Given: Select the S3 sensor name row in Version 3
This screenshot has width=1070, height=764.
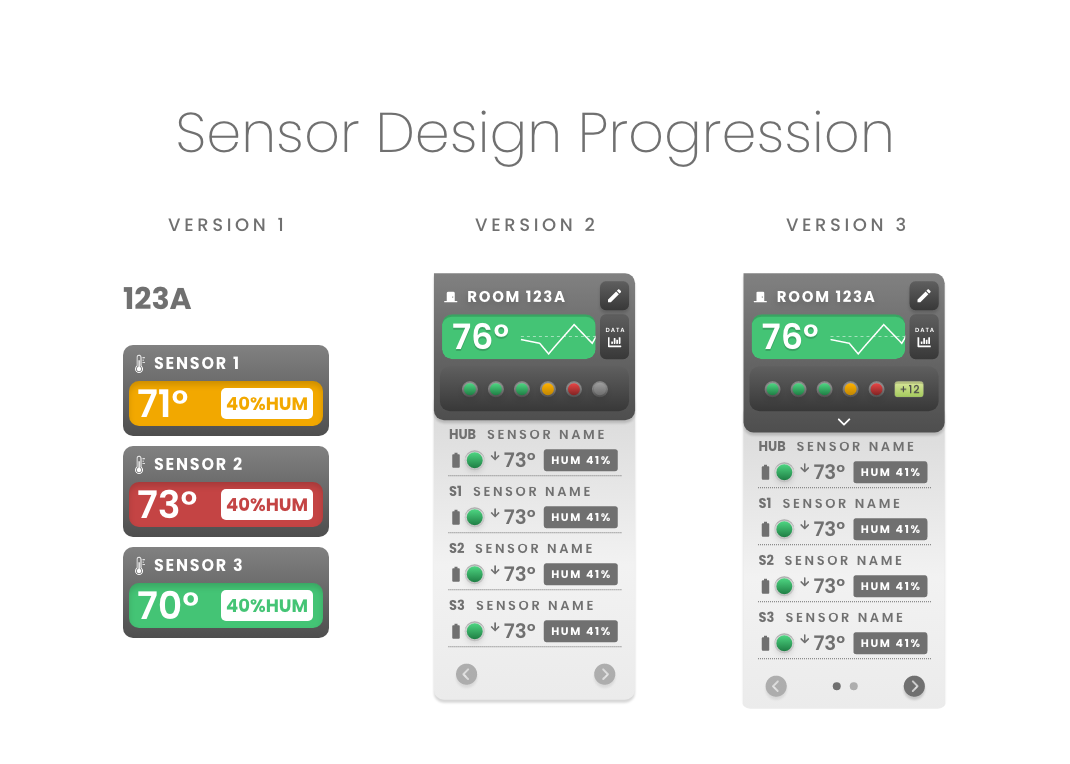Looking at the screenshot, I should pos(844,631).
